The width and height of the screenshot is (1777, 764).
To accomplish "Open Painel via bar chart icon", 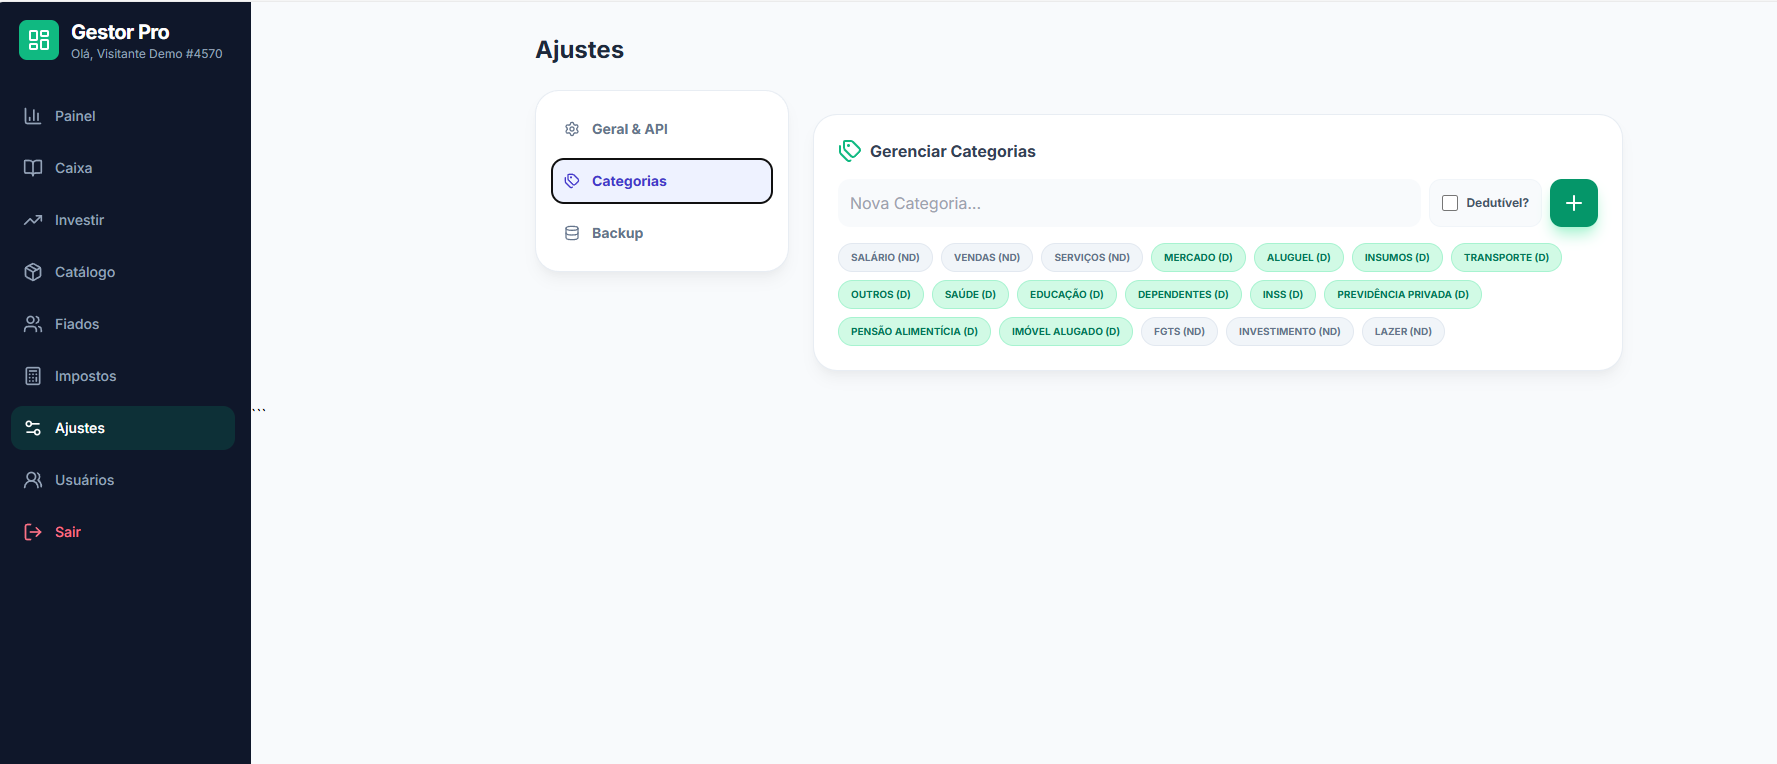I will point(33,116).
